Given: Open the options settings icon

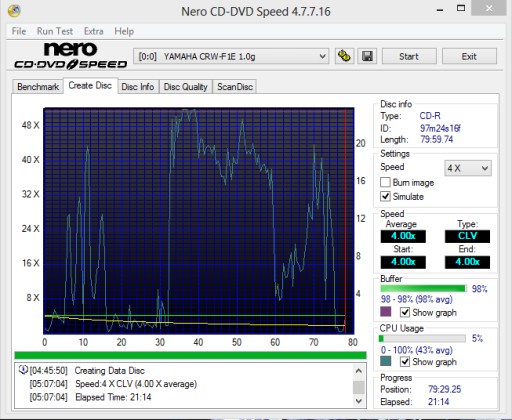Looking at the screenshot, I should pyautogui.click(x=344, y=56).
